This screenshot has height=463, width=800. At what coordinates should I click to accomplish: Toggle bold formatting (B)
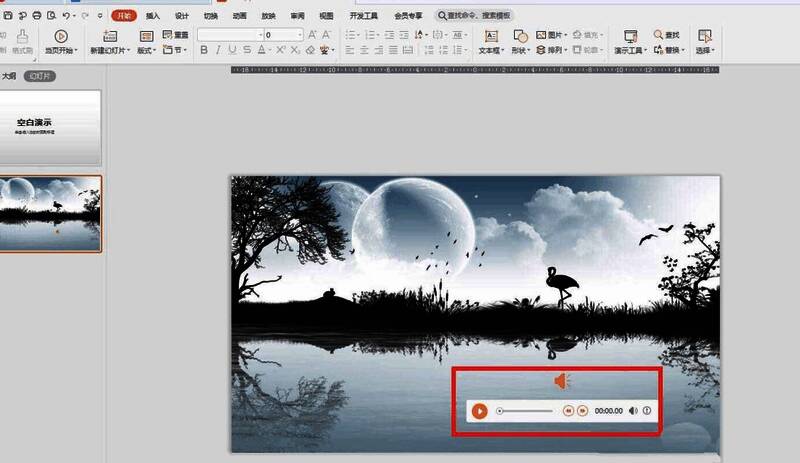coord(204,50)
